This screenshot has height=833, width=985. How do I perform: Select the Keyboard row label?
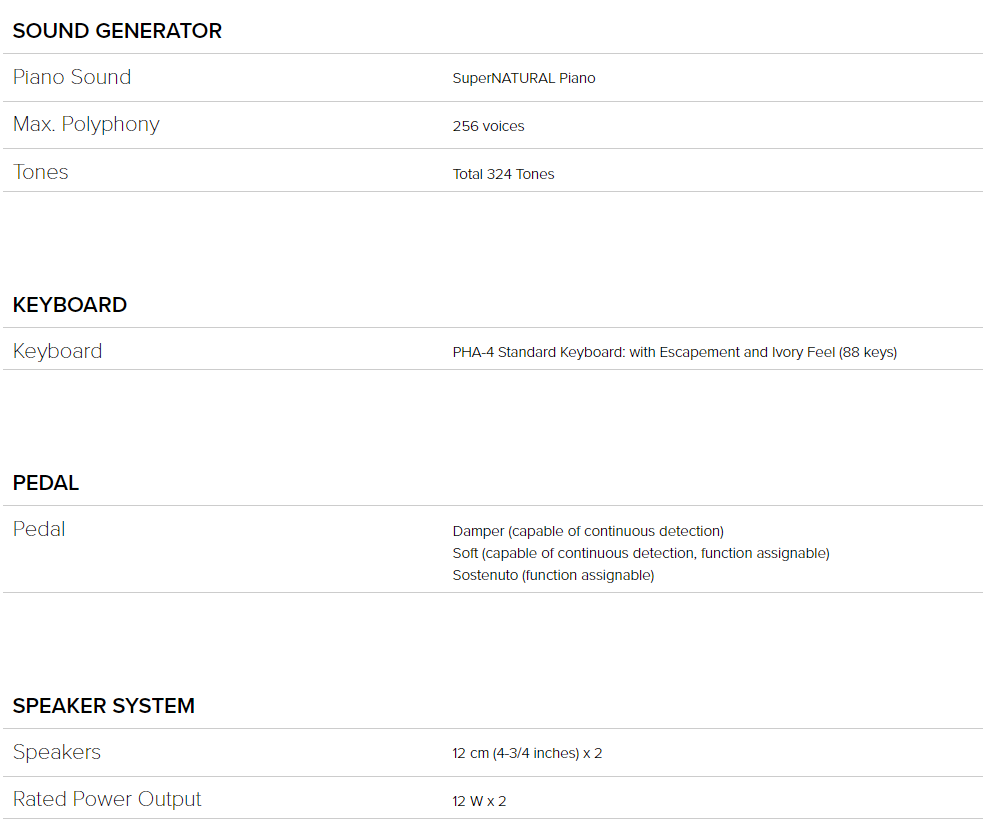click(57, 351)
